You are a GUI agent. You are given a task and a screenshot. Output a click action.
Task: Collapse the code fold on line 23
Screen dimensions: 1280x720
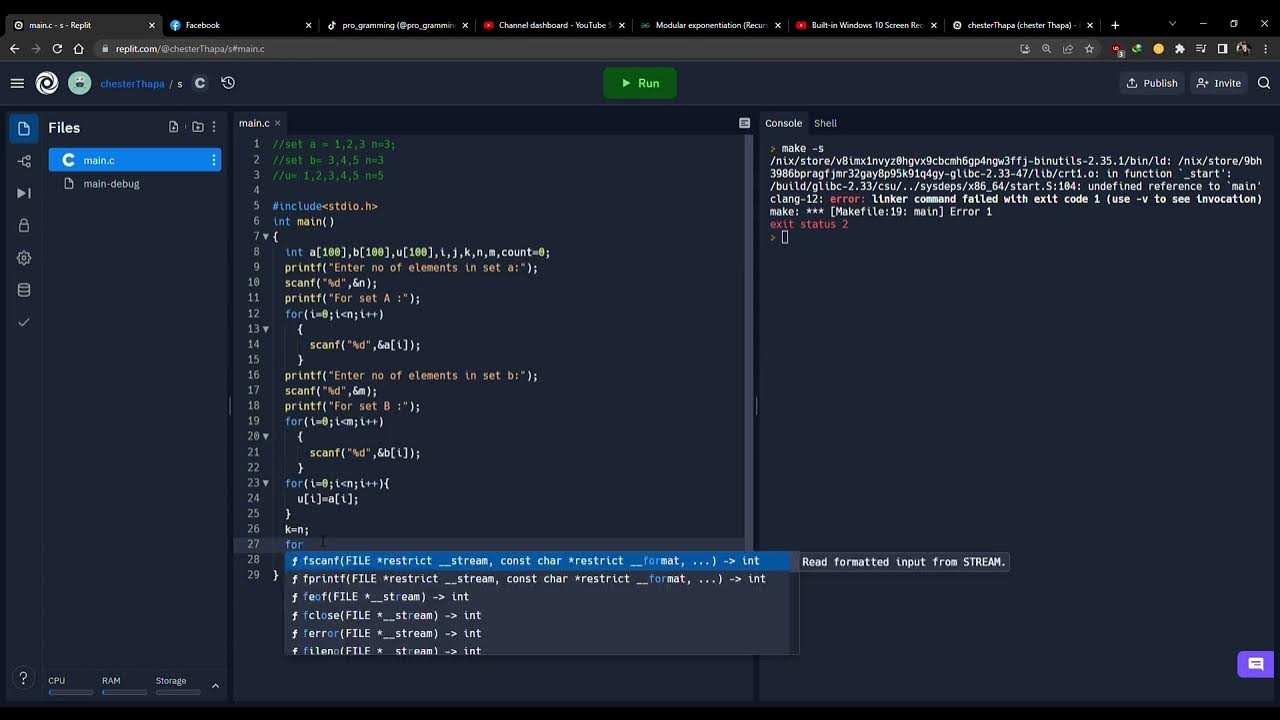click(266, 483)
